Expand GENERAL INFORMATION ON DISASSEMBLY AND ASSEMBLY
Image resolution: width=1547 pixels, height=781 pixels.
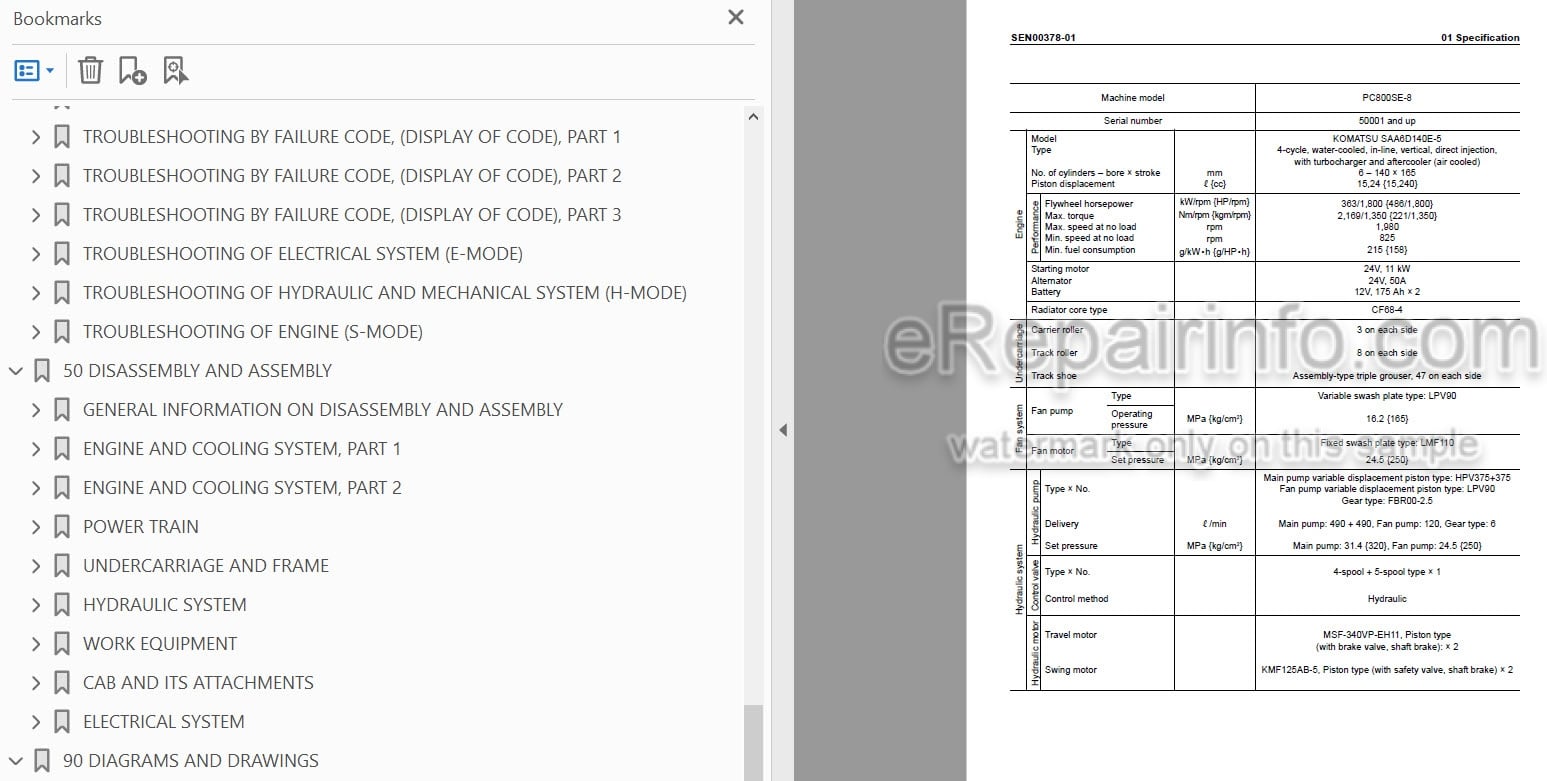click(36, 410)
